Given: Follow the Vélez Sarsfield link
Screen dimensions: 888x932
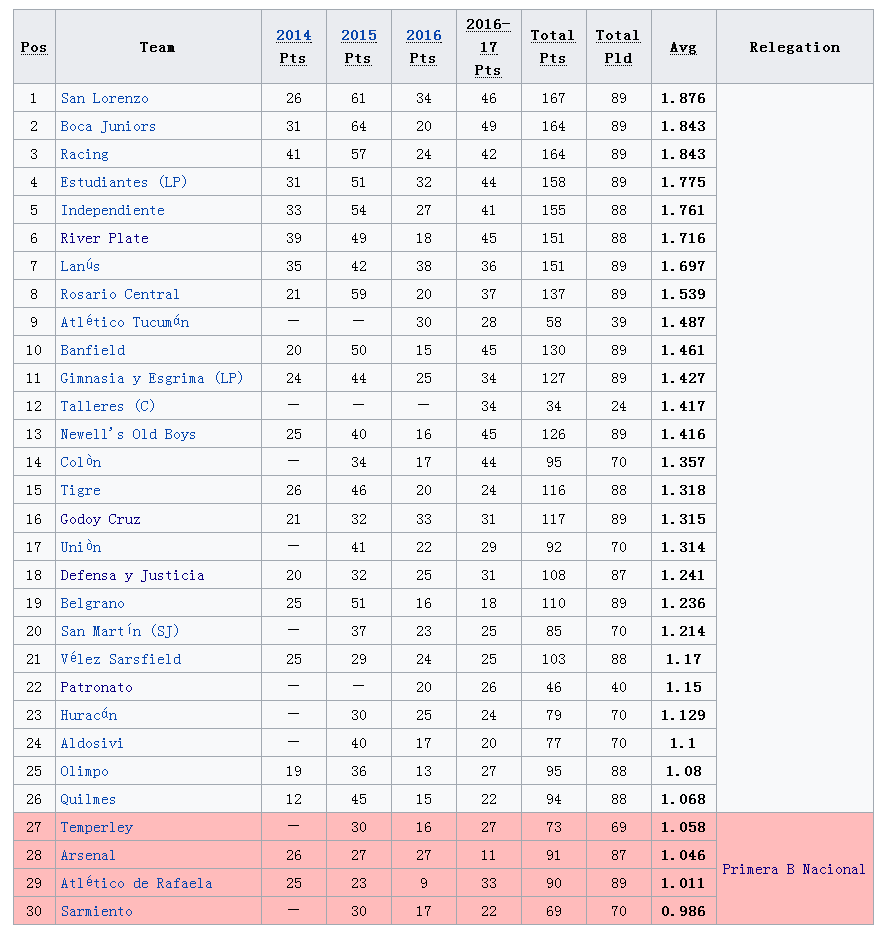Looking at the screenshot, I should pos(121,659).
